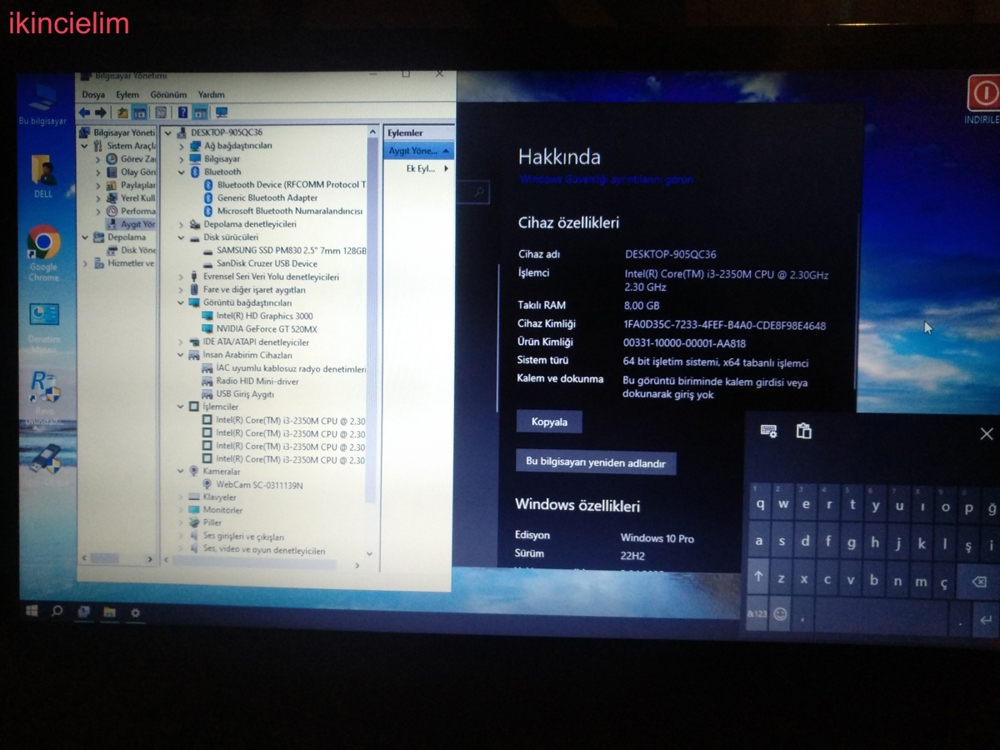Select Generic Bluetooth Adapter entry
The height and width of the screenshot is (750, 1000).
260,198
